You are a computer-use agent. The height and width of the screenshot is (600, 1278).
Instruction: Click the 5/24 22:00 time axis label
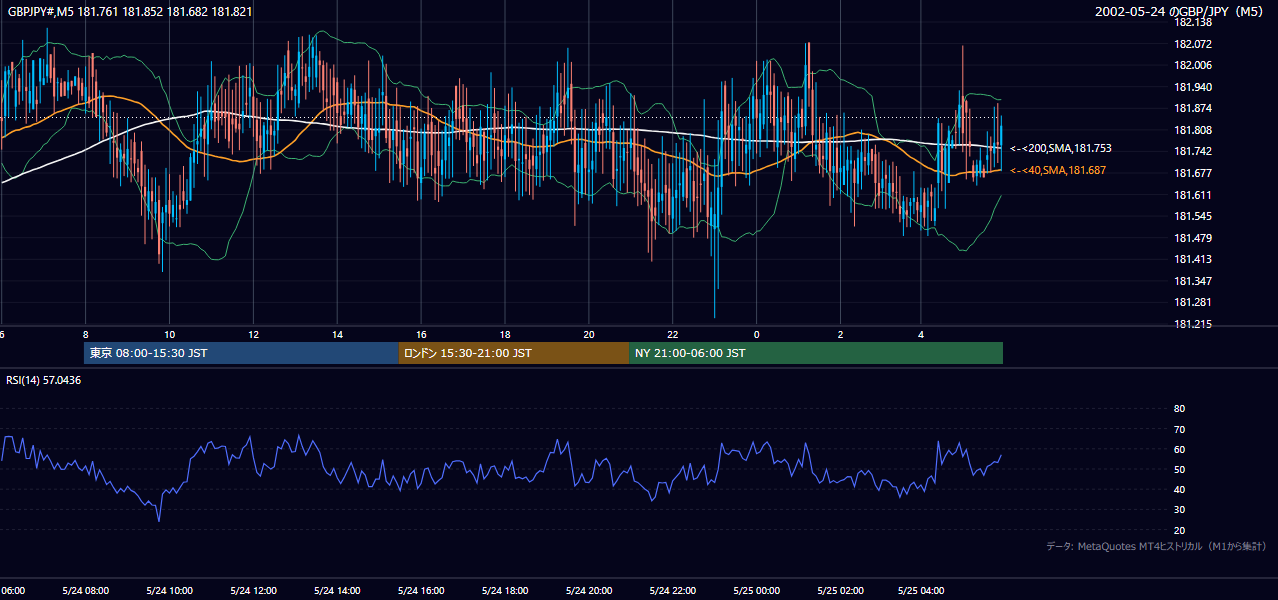pos(673,591)
